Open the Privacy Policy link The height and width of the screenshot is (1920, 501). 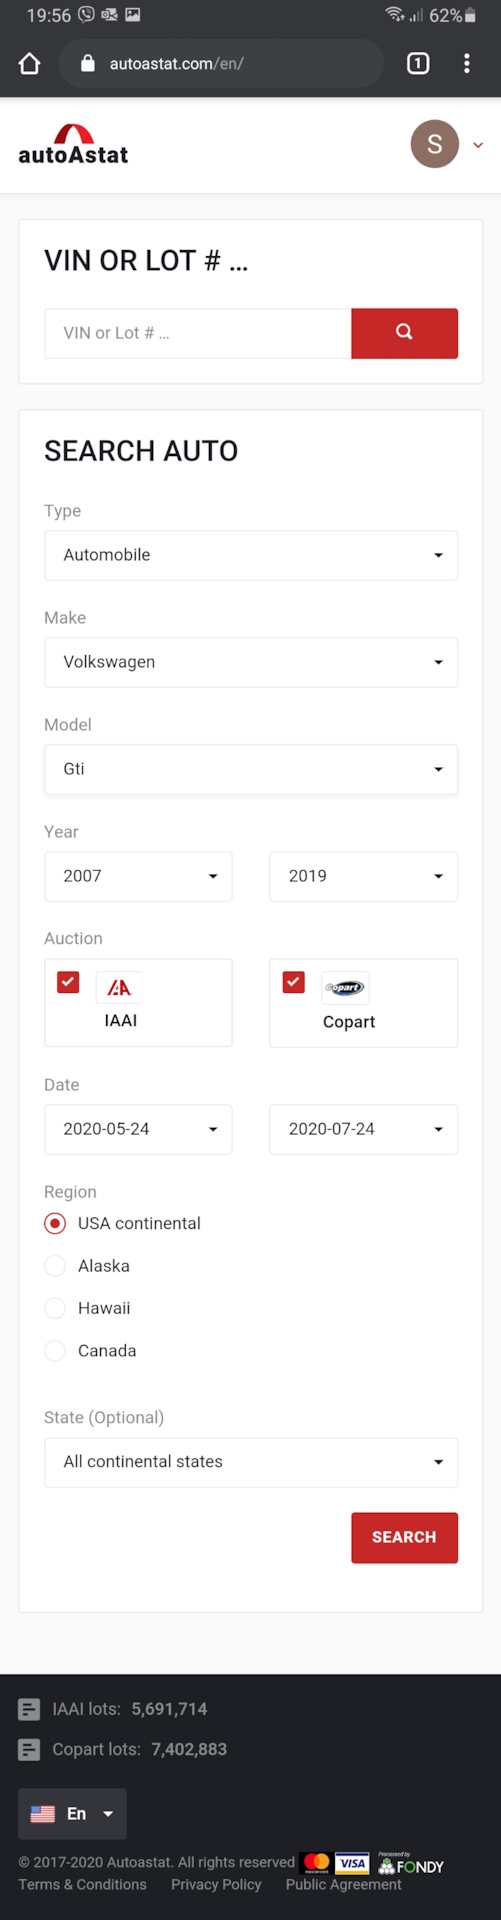[216, 1884]
